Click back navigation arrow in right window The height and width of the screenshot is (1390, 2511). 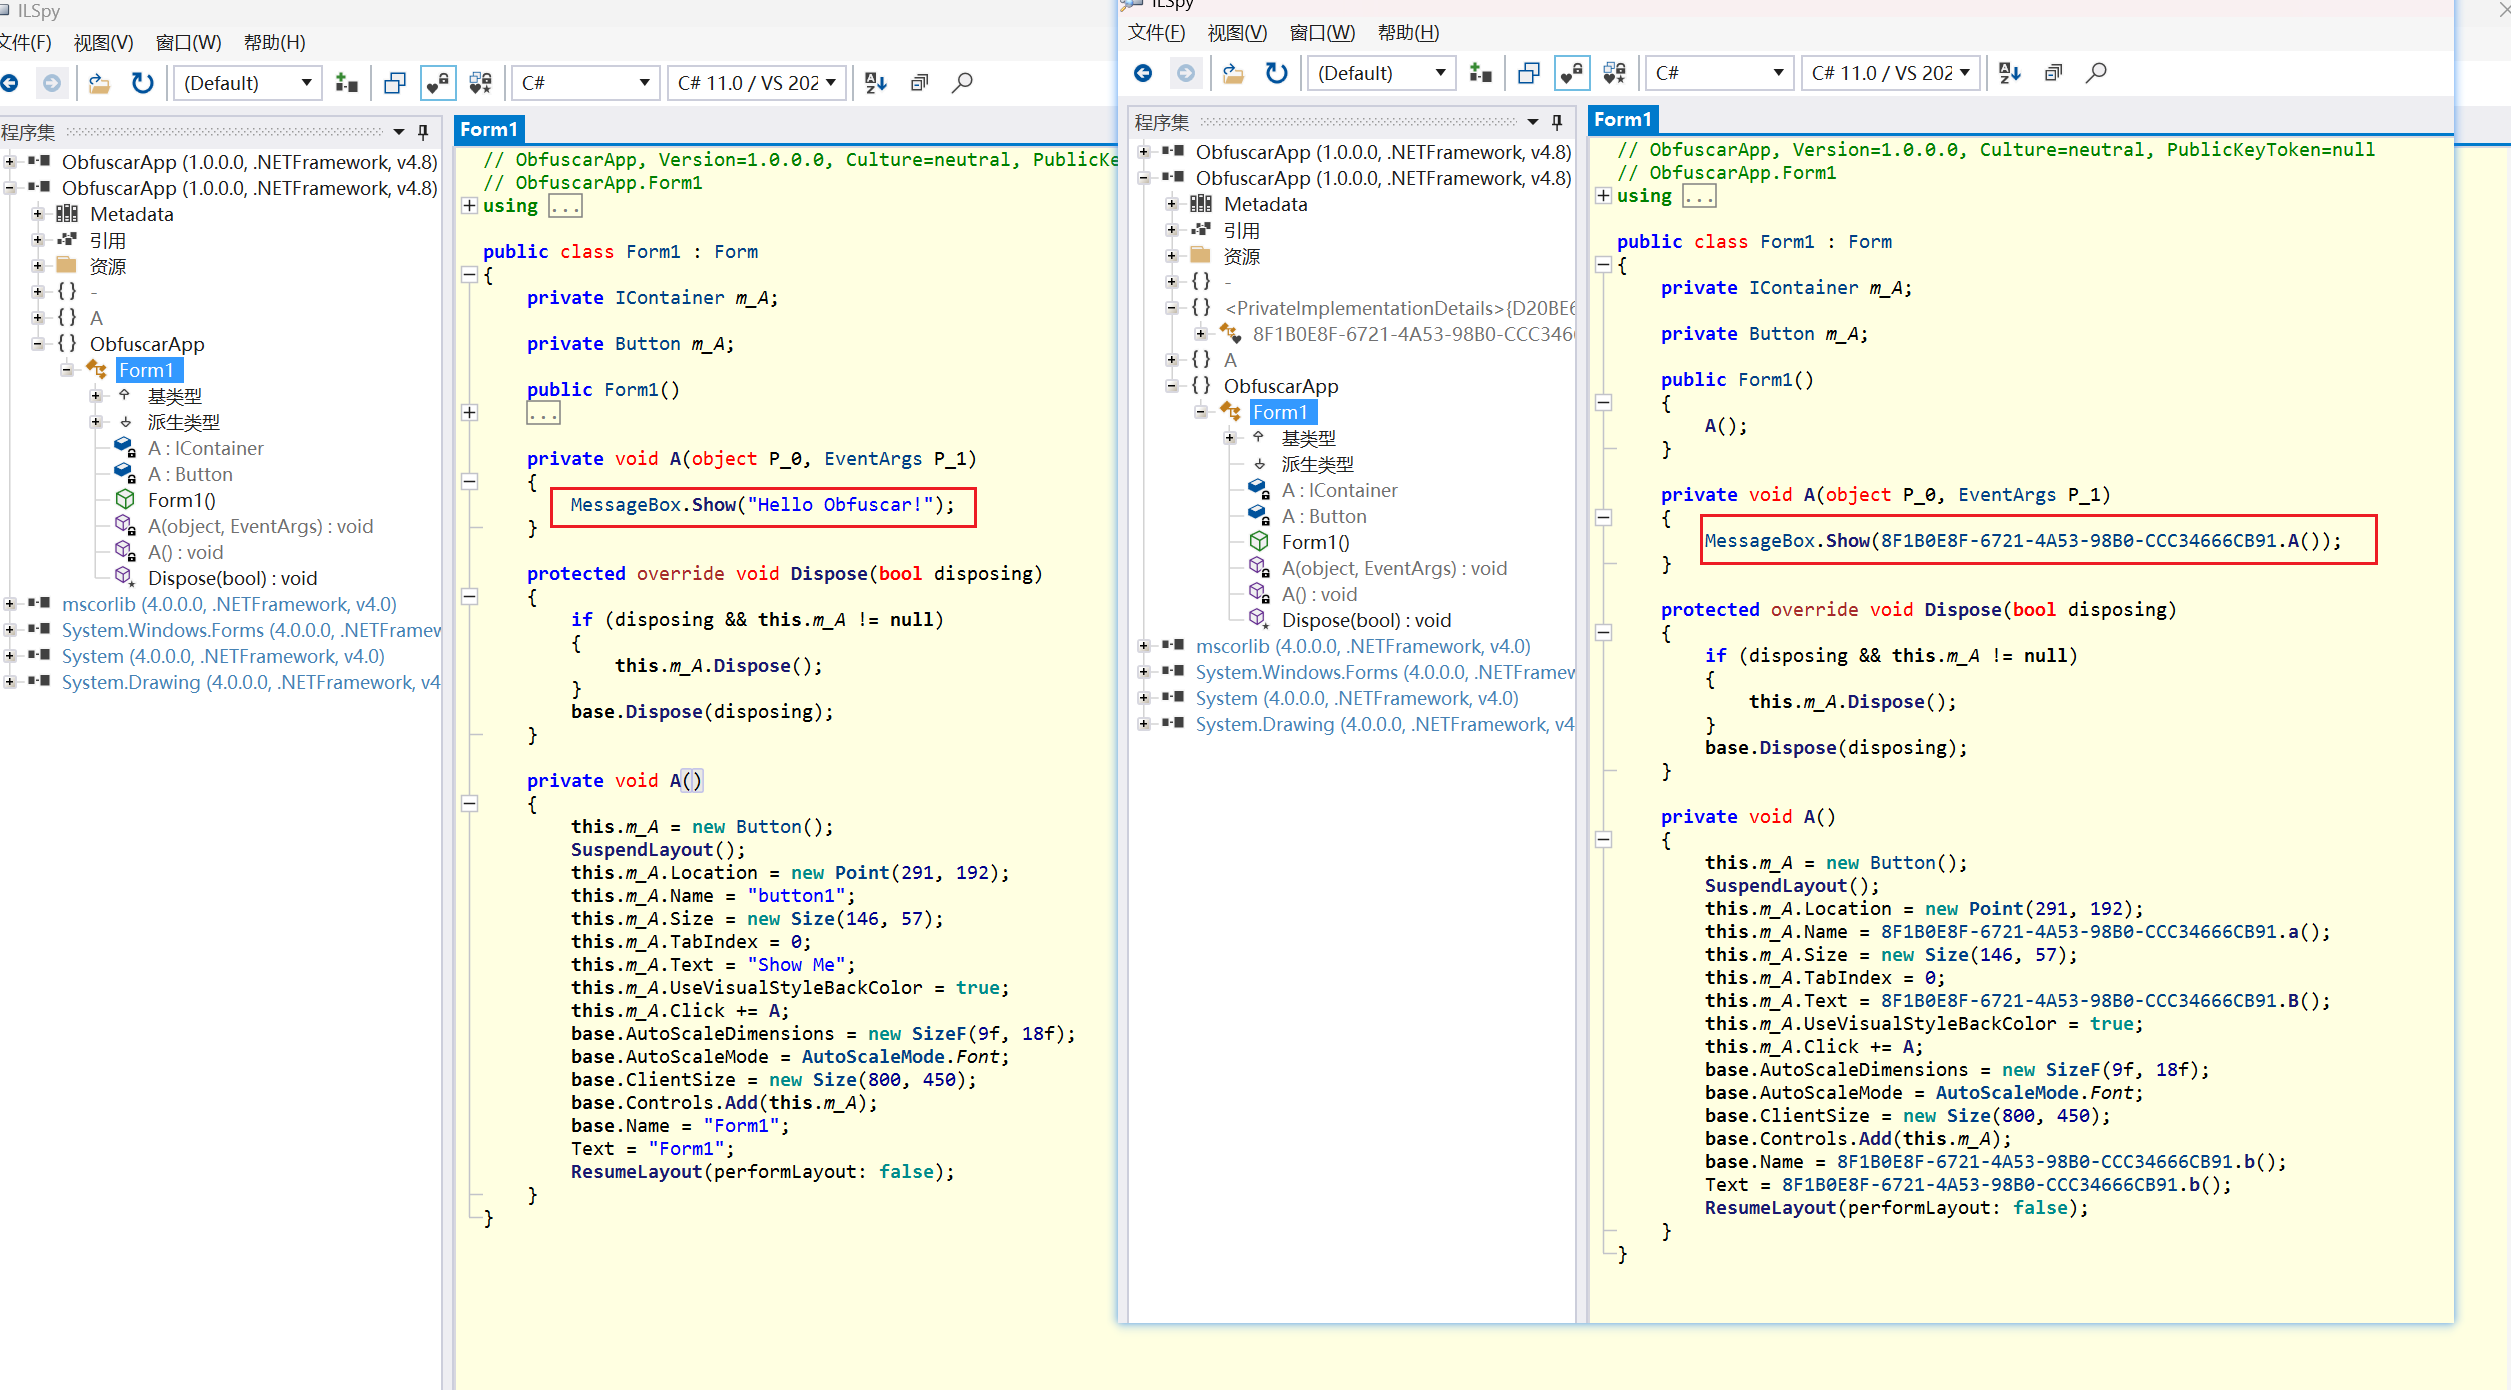[1143, 73]
